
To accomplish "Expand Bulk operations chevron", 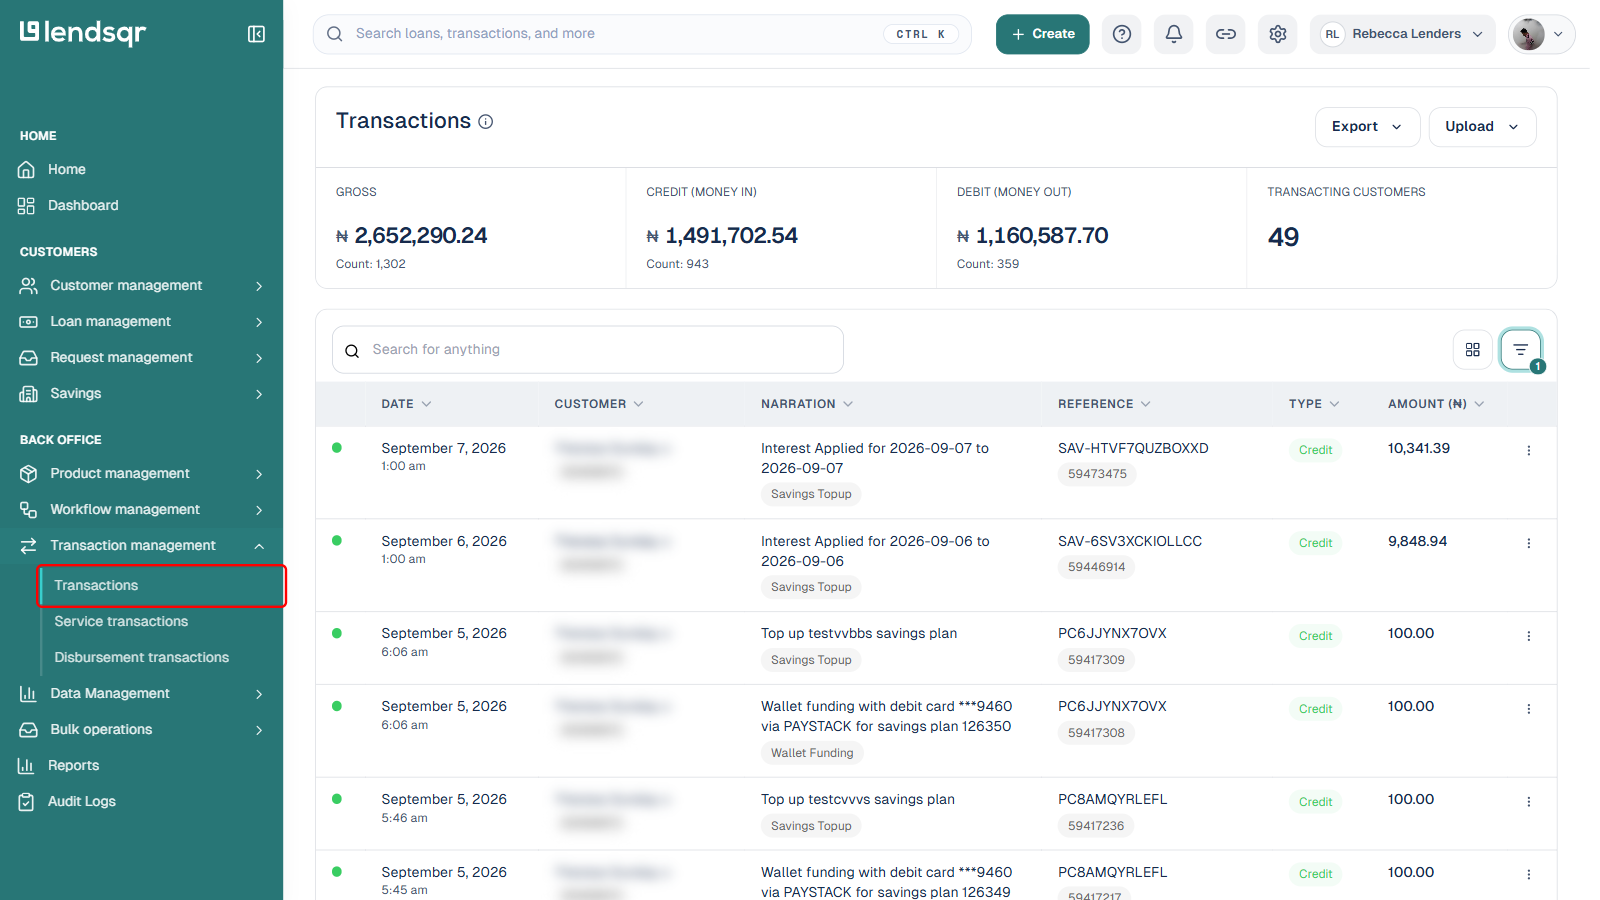I will pyautogui.click(x=259, y=730).
